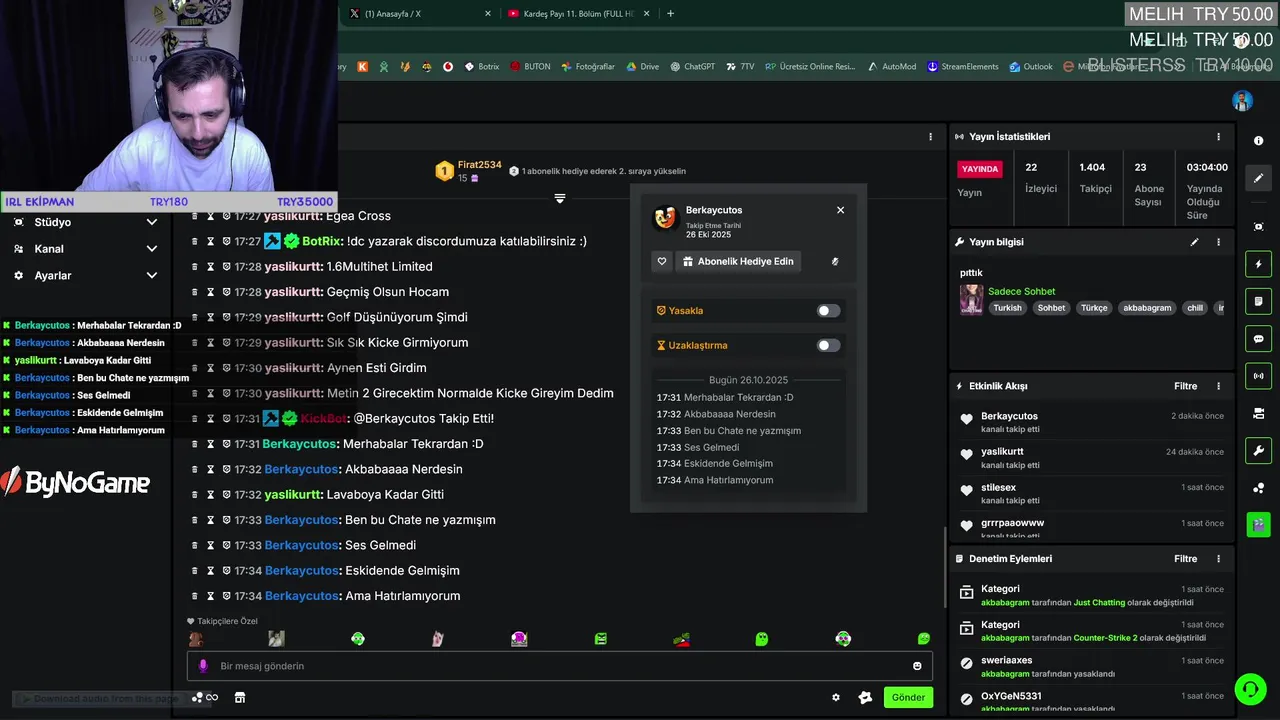Click the sweriaaxes banned entry

[1090, 667]
